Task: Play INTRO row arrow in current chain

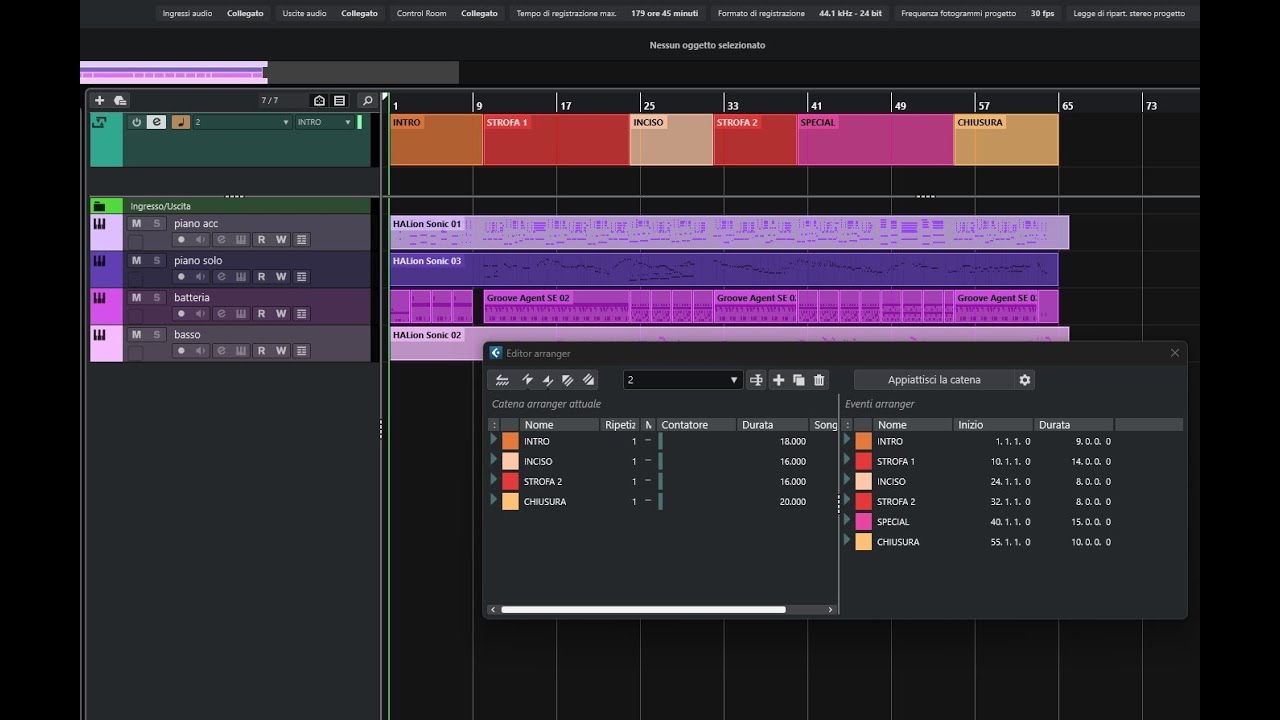Action: [x=493, y=440]
